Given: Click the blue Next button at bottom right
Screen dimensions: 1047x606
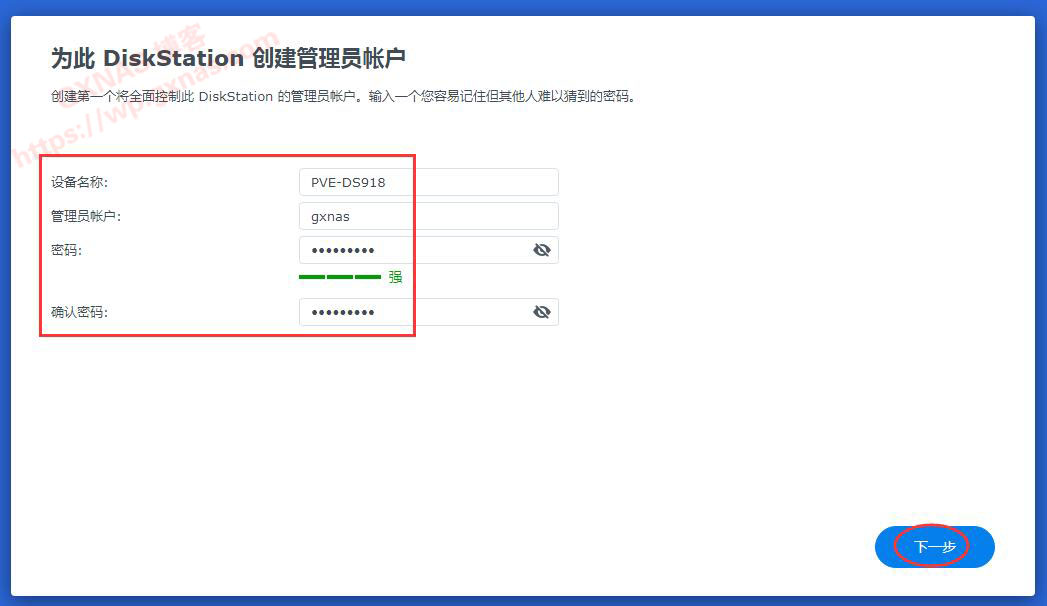Looking at the screenshot, I should tap(933, 546).
